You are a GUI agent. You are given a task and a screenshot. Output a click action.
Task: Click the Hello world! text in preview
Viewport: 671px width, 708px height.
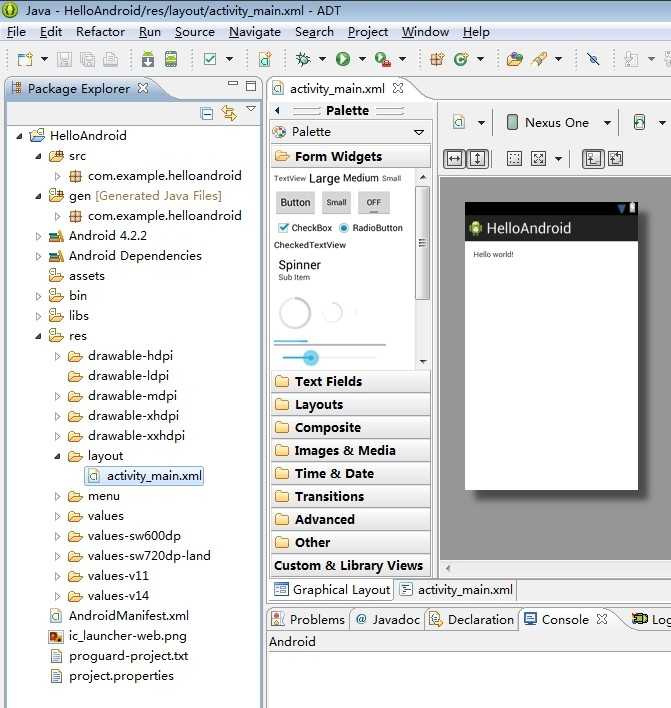[x=493, y=254]
